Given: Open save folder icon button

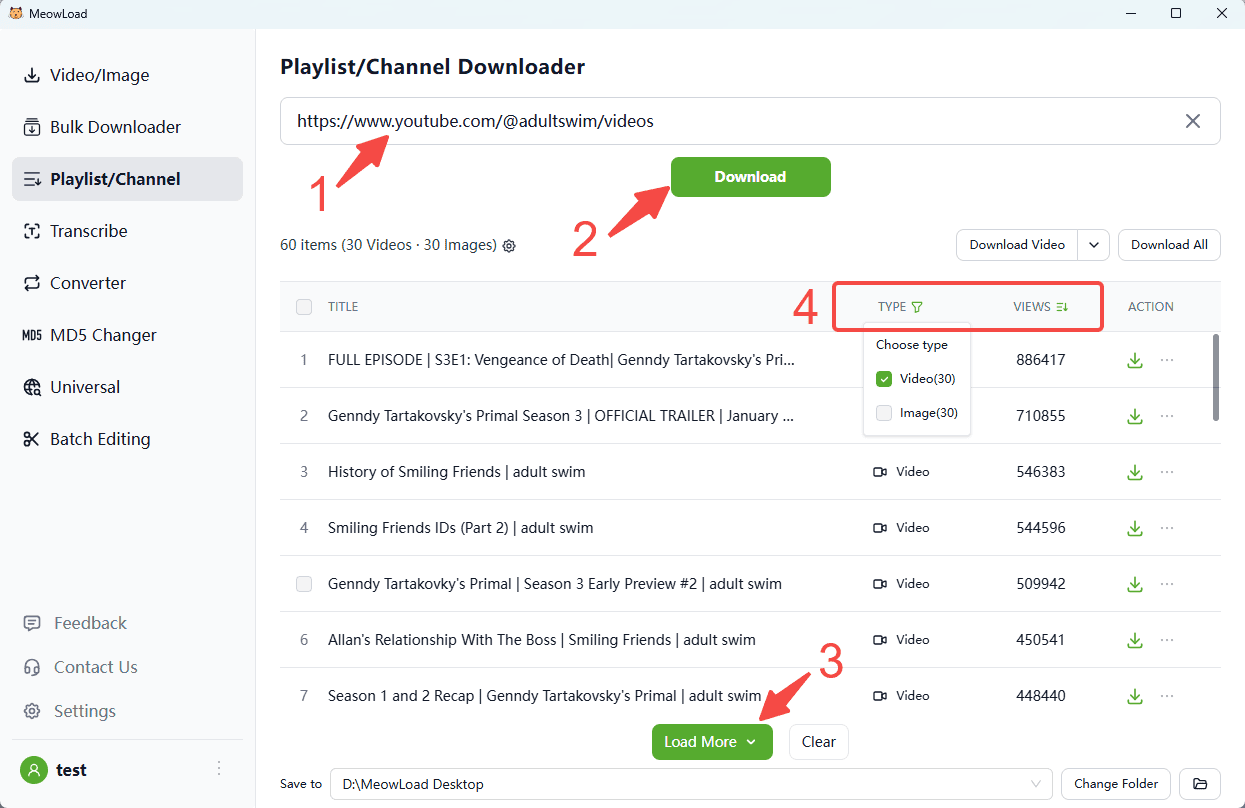Looking at the screenshot, I should click(x=1200, y=784).
